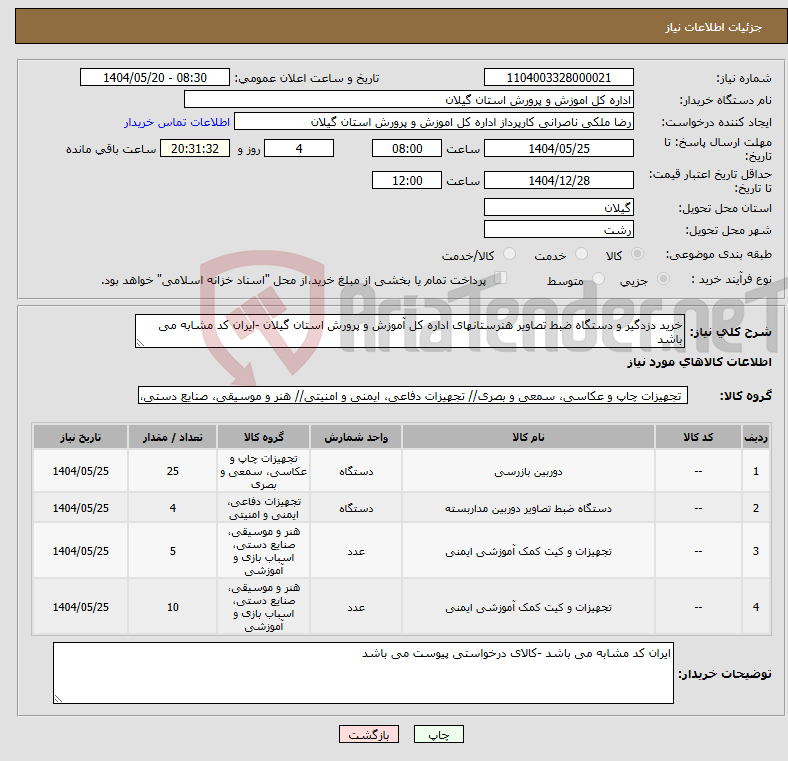Toggle the اسناد خزانه اسلامی payment checkbox
This screenshot has height=761, width=788.
pyautogui.click(x=501, y=278)
